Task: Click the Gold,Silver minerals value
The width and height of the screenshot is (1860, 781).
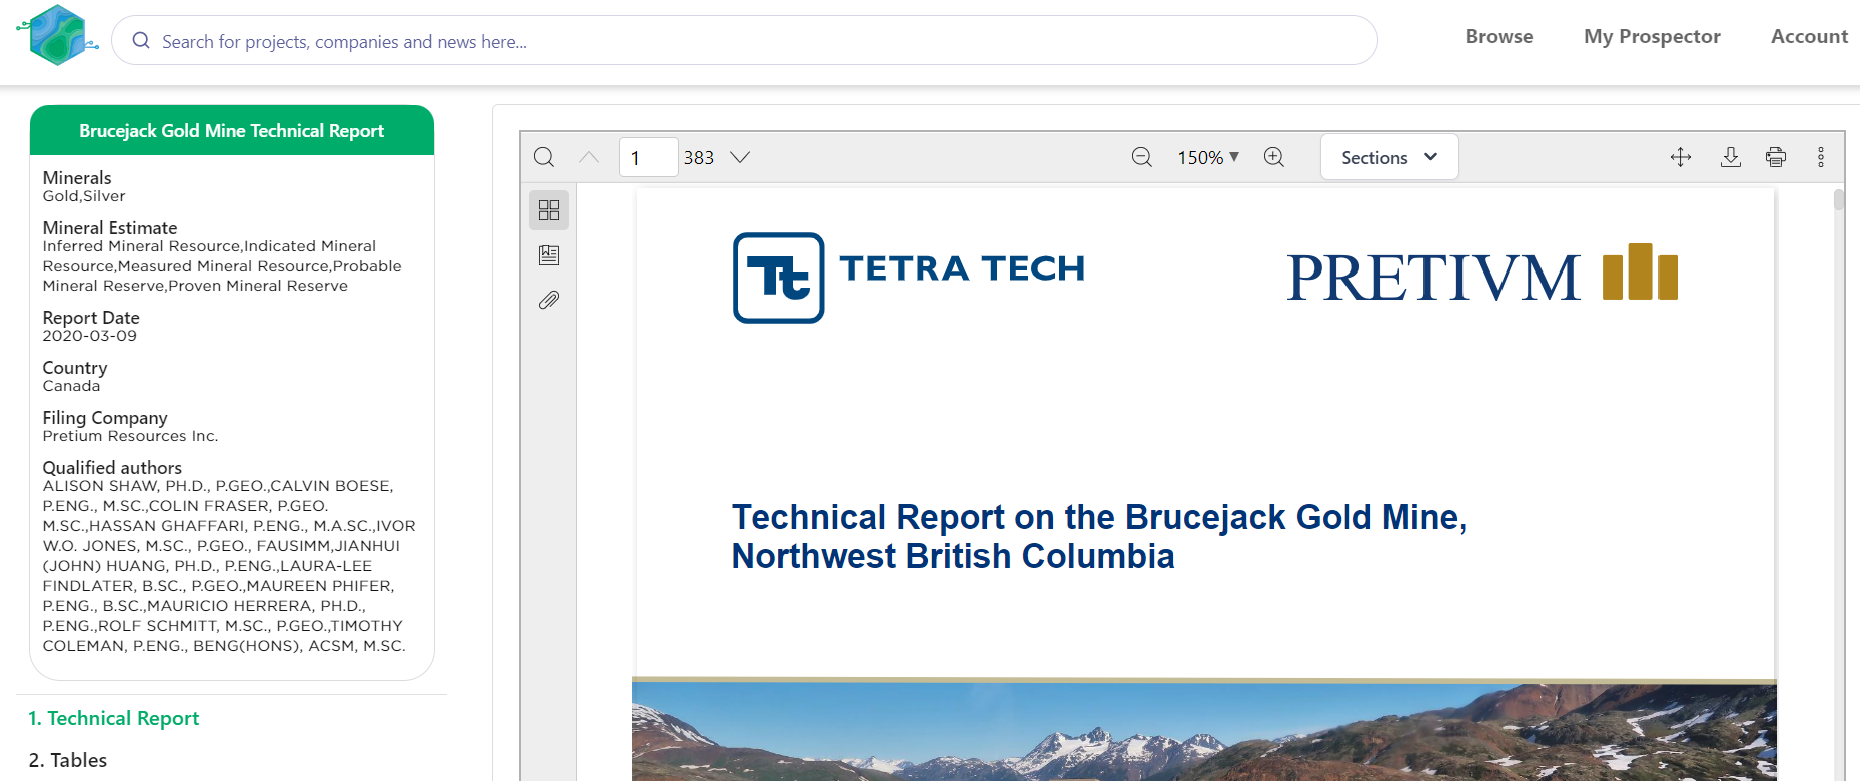Action: tap(84, 196)
